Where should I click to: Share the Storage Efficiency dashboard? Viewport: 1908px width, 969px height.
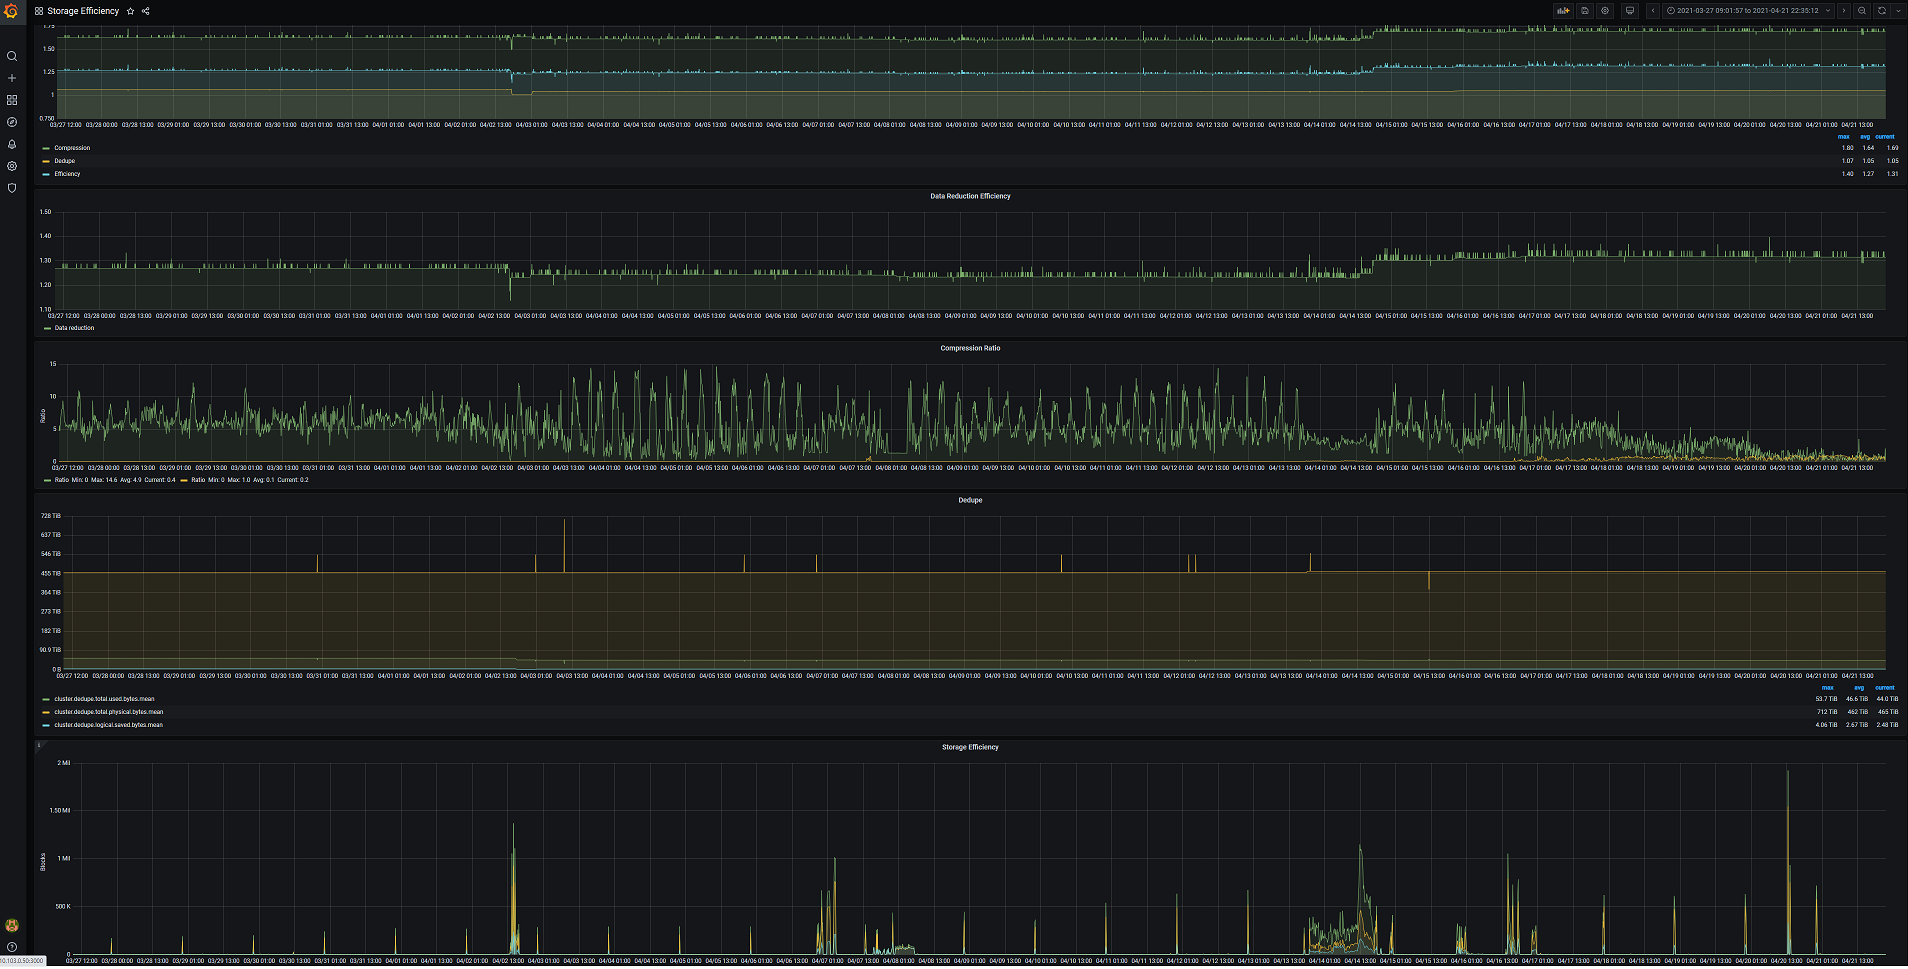click(146, 11)
